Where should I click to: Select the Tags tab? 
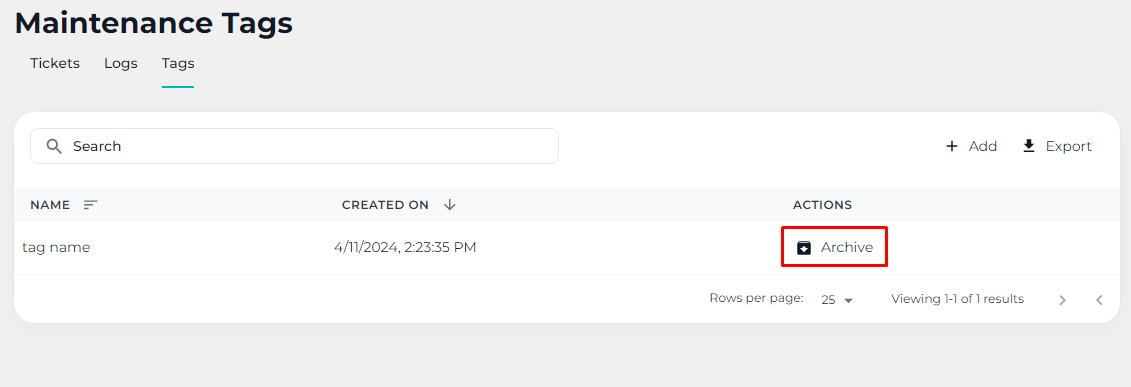[x=178, y=63]
